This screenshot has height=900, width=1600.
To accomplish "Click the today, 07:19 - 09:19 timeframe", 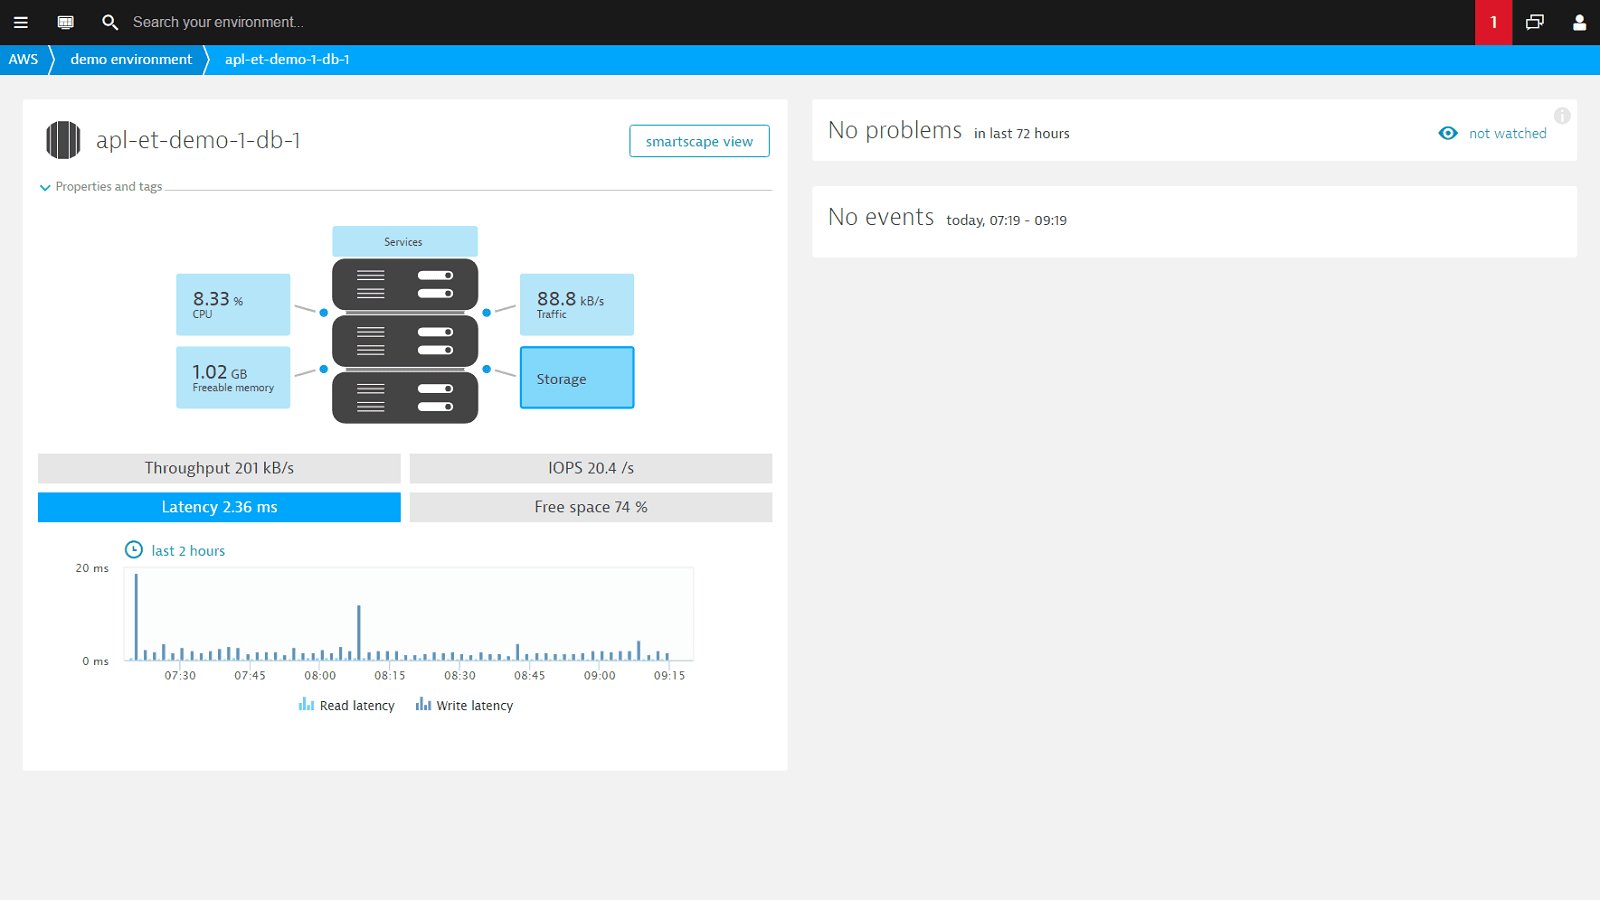I will point(1007,221).
